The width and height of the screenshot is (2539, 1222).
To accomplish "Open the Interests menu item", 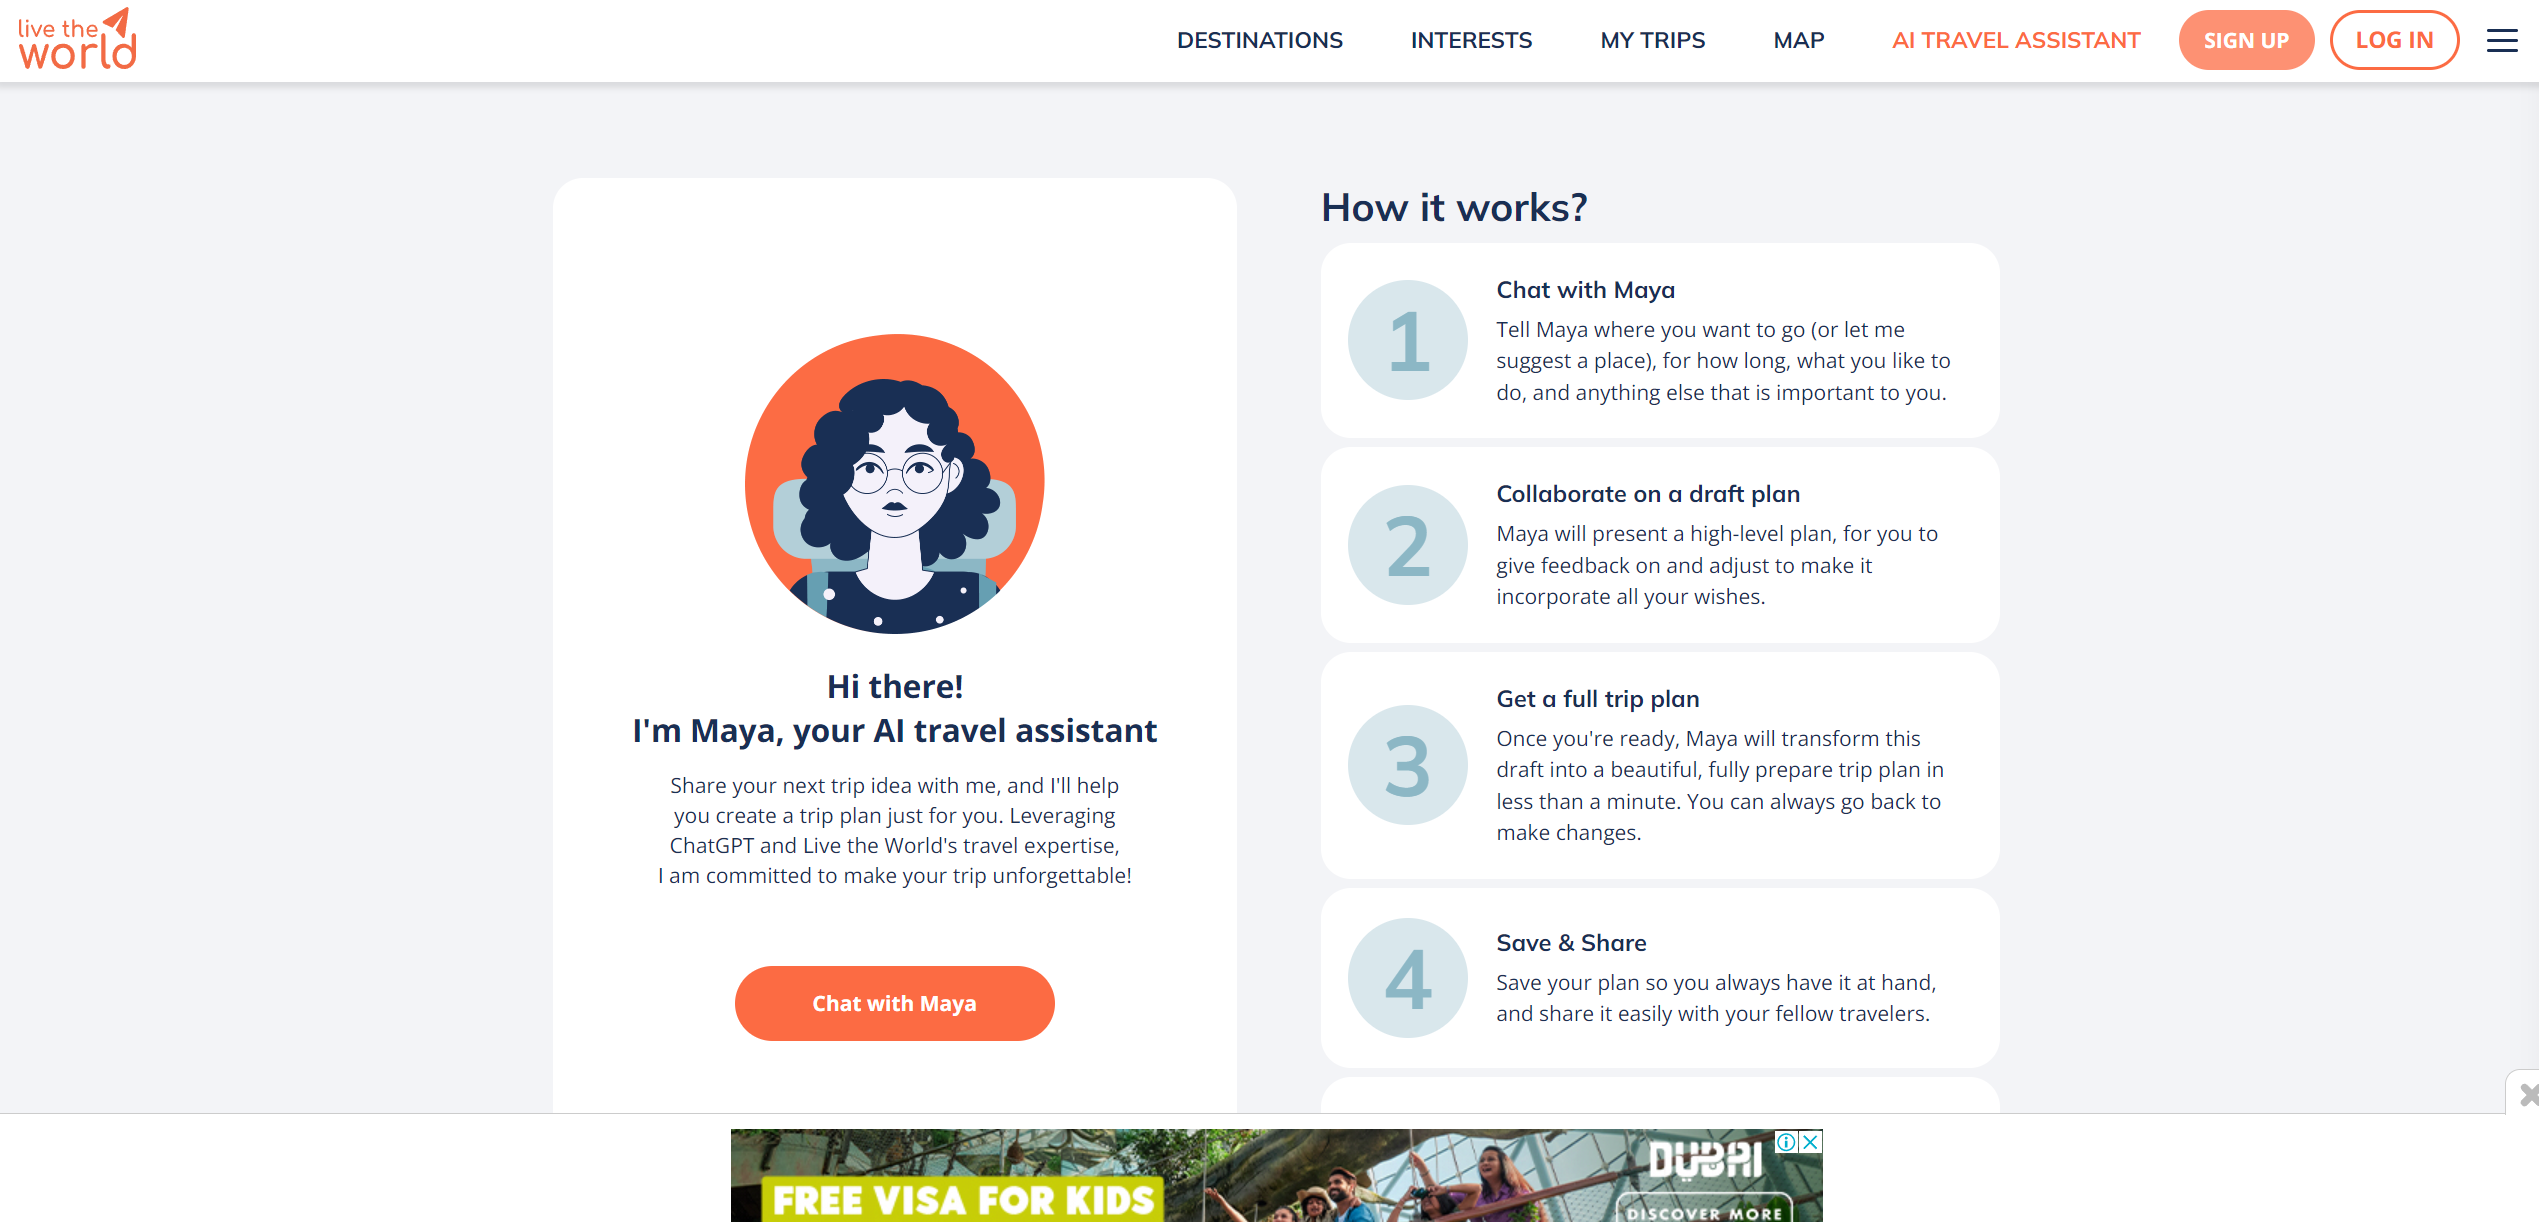I will click(1471, 40).
